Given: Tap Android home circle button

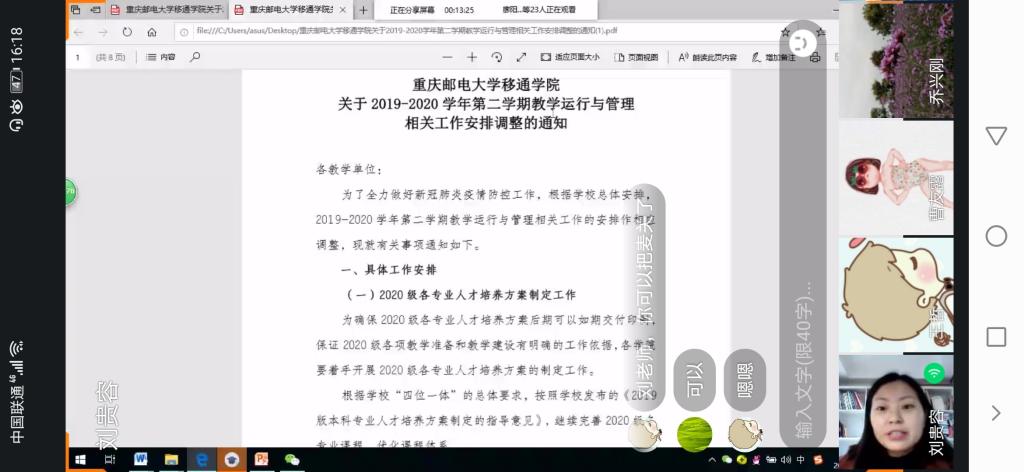Looking at the screenshot, I should 996,236.
